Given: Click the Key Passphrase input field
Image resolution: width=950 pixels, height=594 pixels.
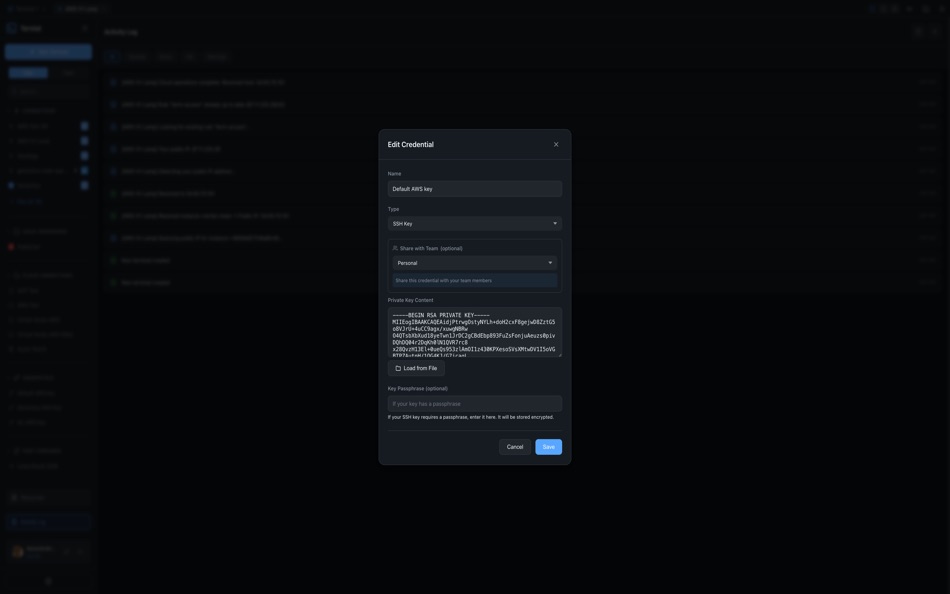Looking at the screenshot, I should tap(475, 401).
